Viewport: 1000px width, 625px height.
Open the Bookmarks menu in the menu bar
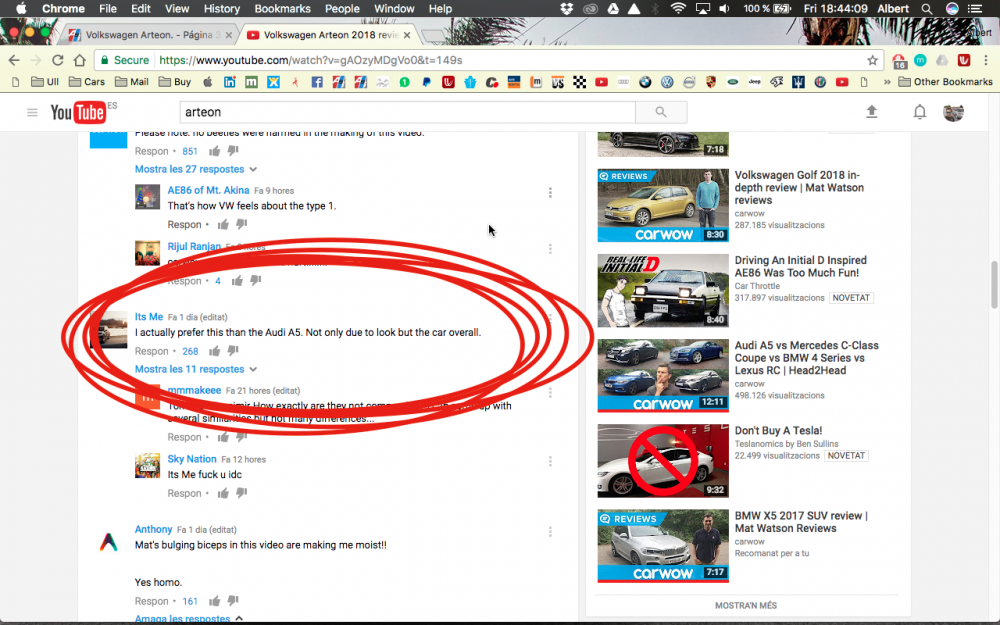tap(283, 9)
